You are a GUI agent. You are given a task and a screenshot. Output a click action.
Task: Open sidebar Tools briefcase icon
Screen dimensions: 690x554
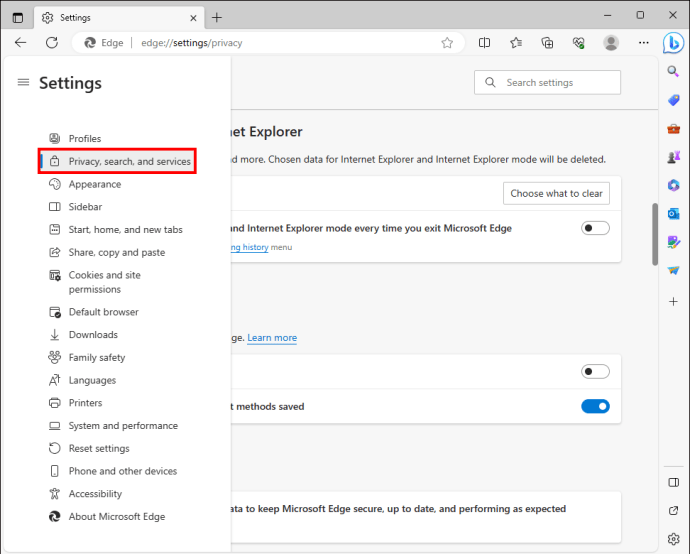(673, 129)
